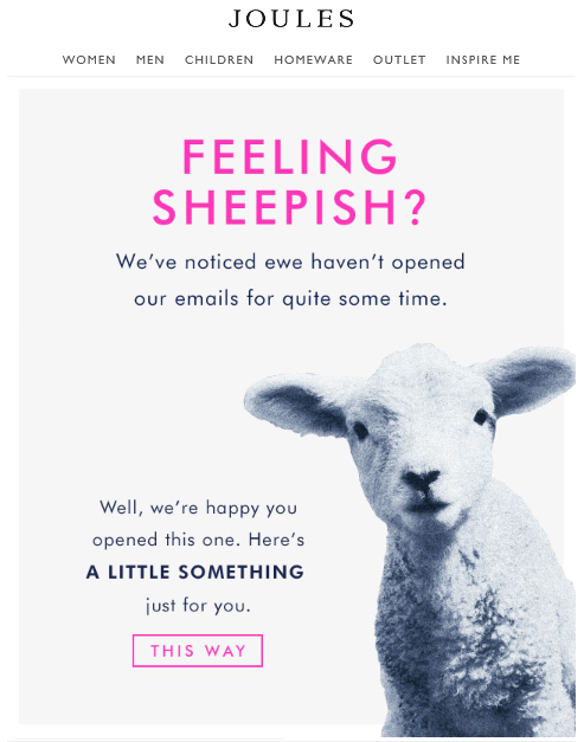Click the pink THIS WAY button
584x742 pixels.
click(197, 651)
